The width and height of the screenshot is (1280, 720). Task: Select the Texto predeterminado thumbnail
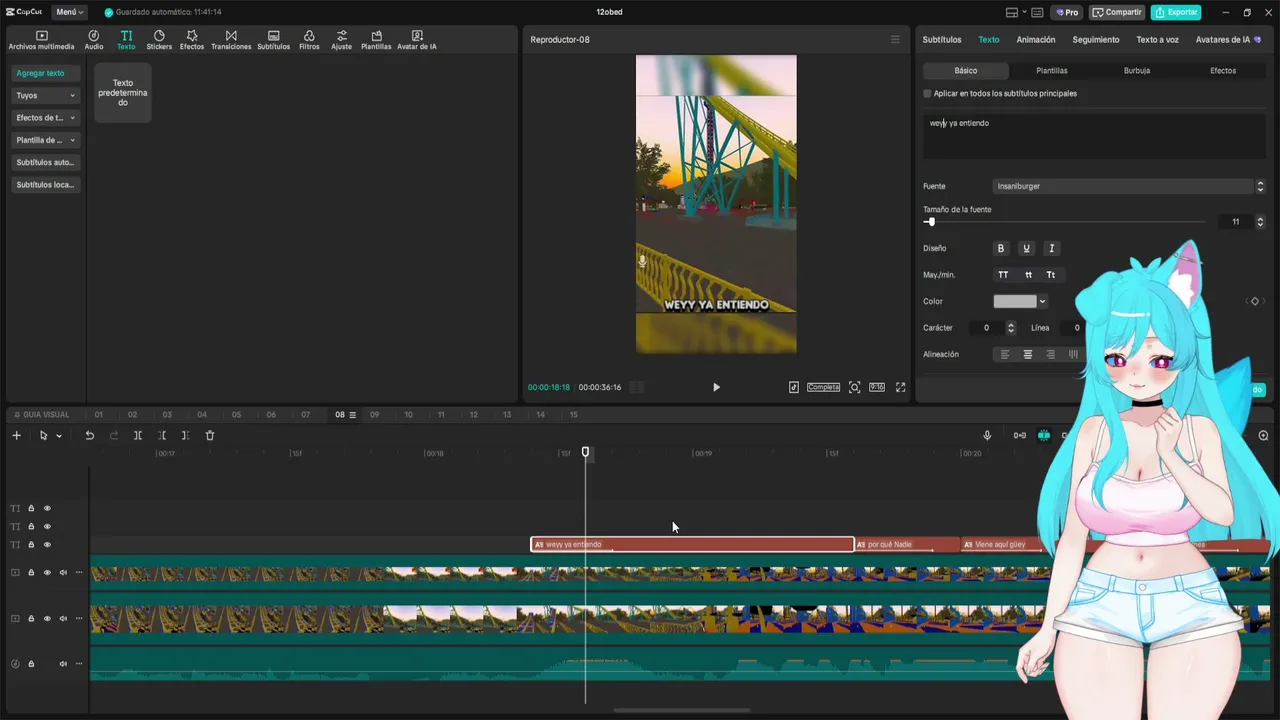click(123, 93)
